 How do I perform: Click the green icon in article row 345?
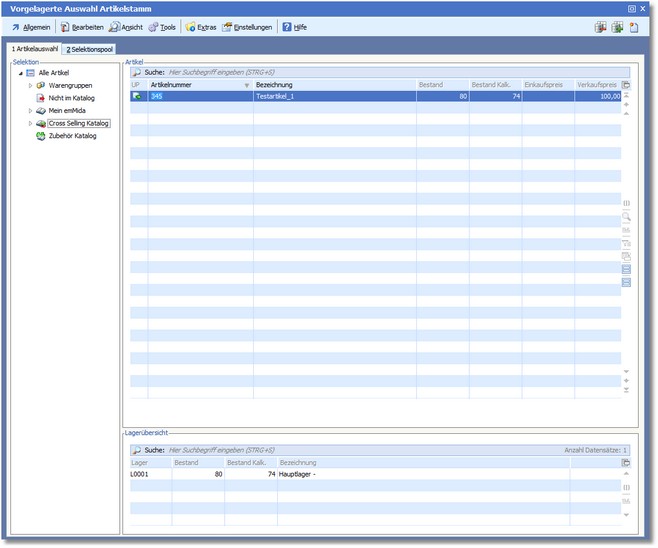(137, 97)
